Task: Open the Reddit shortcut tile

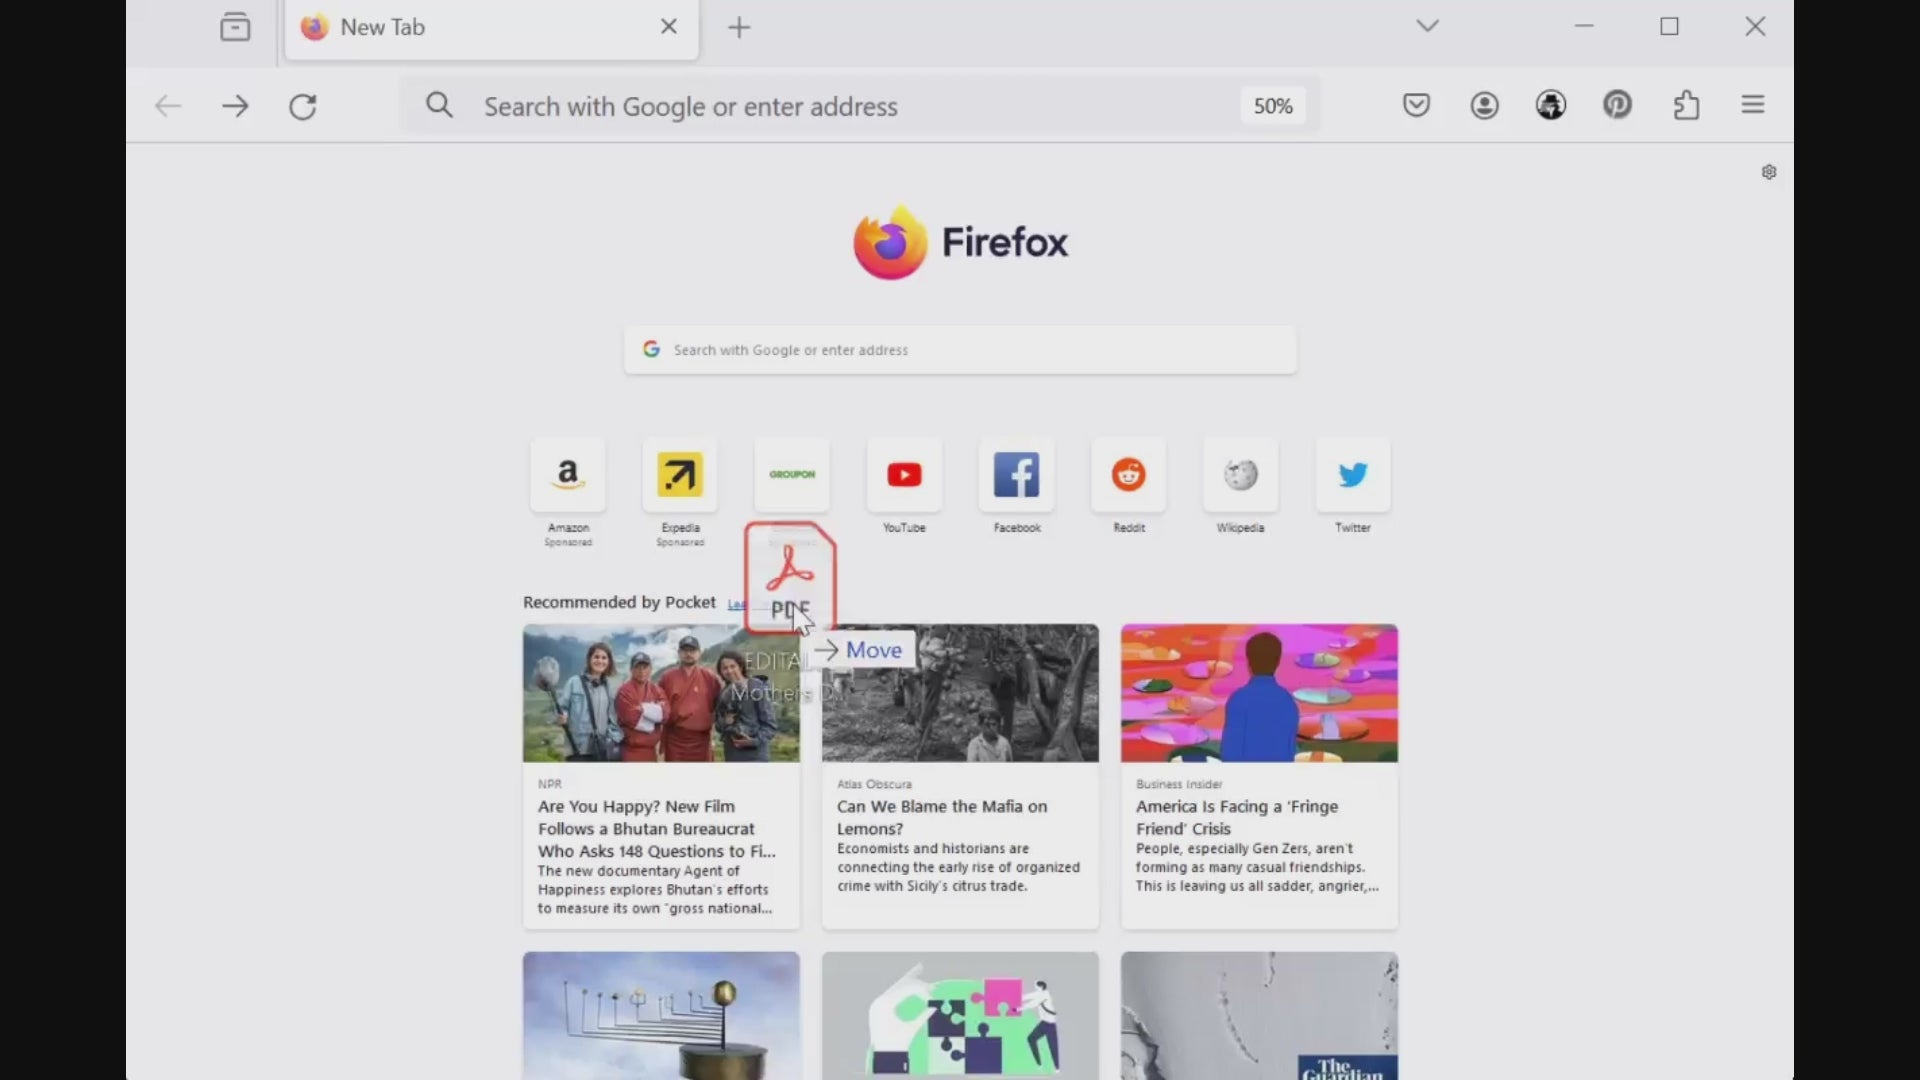Action: tap(1128, 475)
